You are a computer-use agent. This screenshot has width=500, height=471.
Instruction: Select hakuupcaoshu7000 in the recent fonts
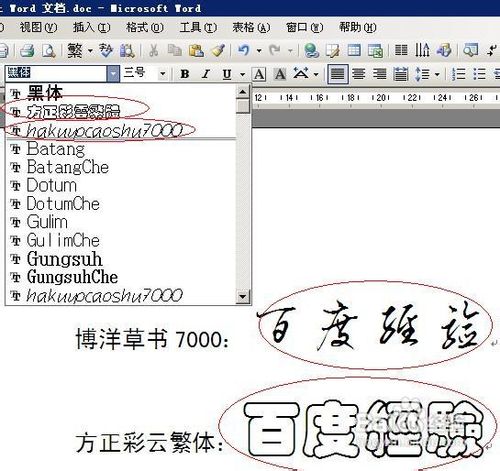(121, 130)
